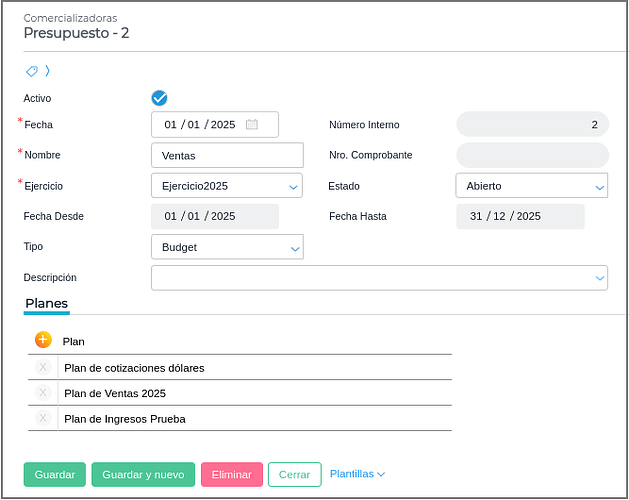
Task: Click the Nro. Comprobante field
Action: [532, 155]
